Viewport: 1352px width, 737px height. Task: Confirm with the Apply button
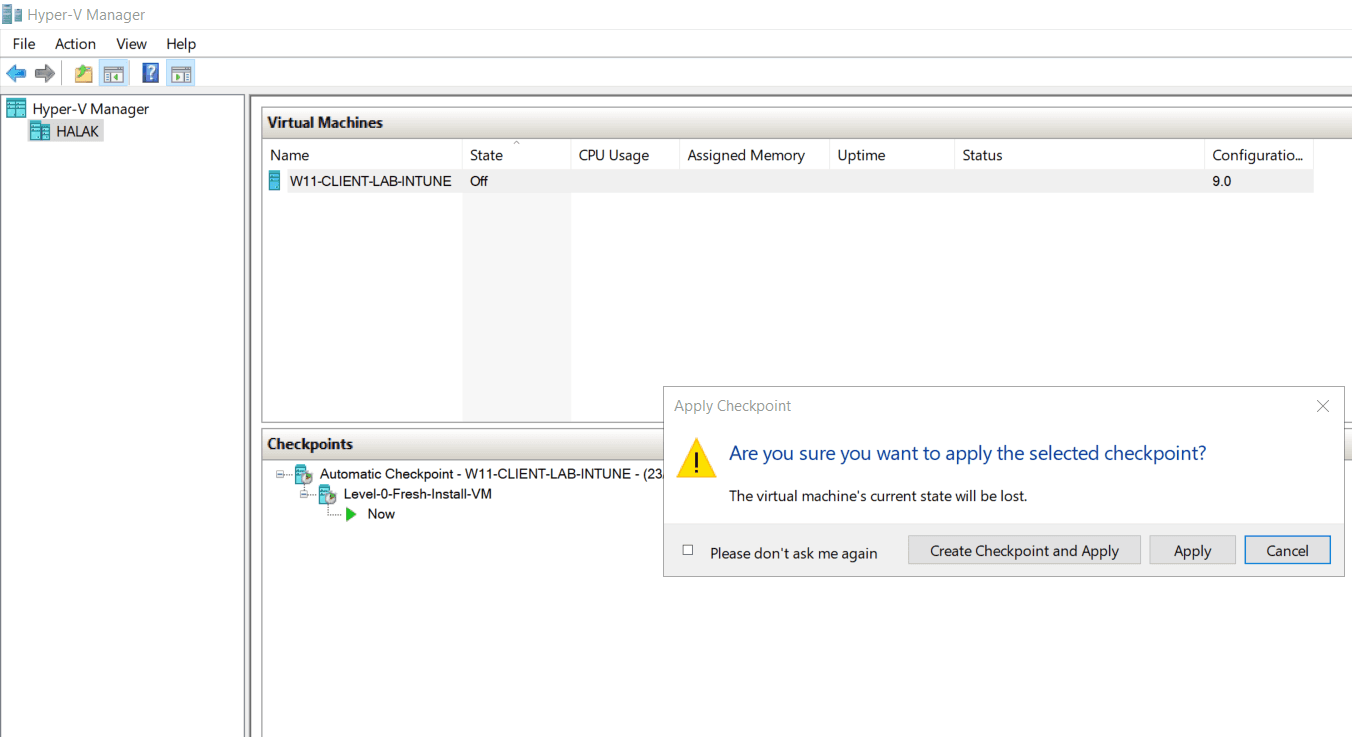click(1192, 550)
